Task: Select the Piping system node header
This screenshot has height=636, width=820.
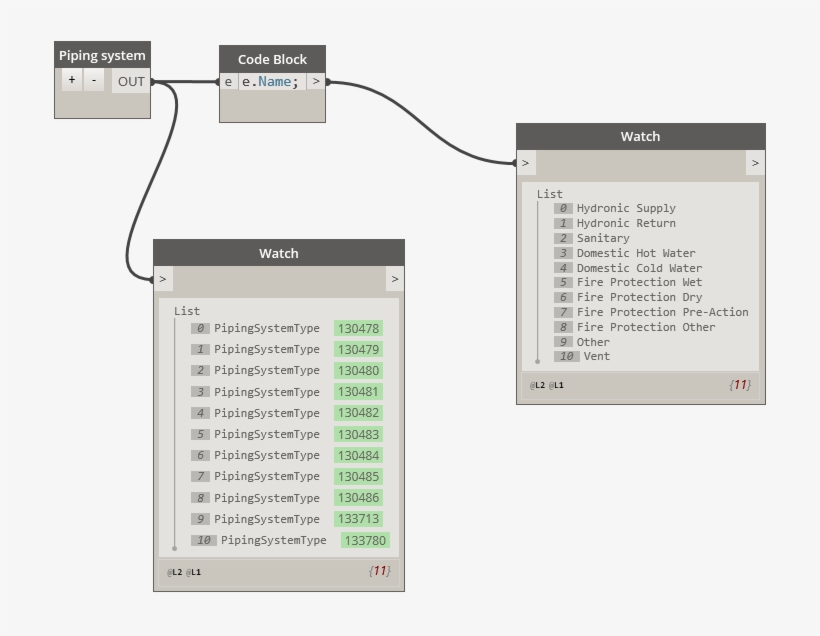Action: coord(102,55)
